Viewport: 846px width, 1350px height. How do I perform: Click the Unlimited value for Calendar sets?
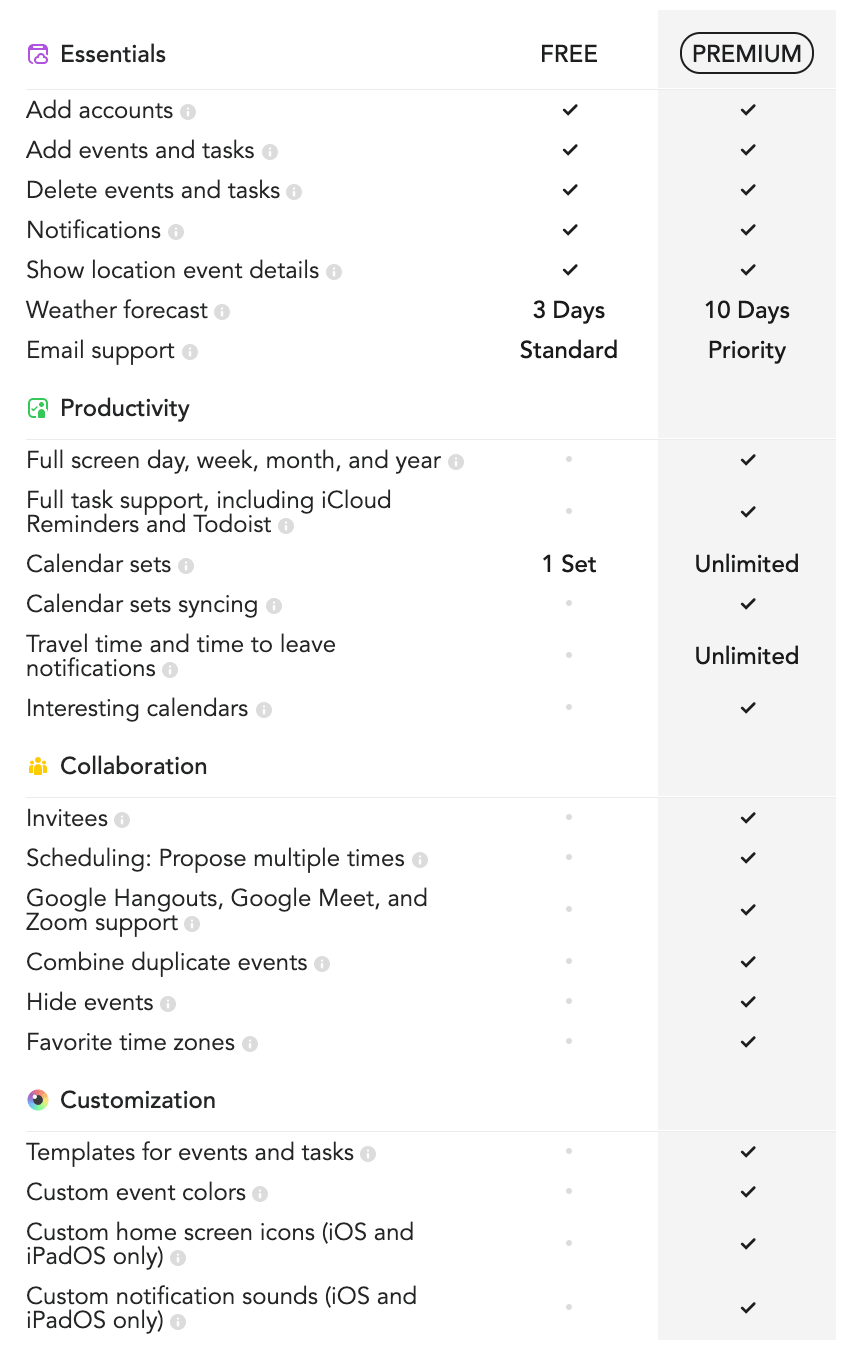click(747, 564)
